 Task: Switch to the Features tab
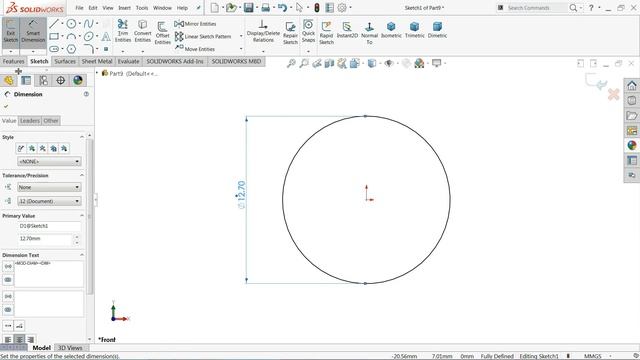click(x=13, y=61)
